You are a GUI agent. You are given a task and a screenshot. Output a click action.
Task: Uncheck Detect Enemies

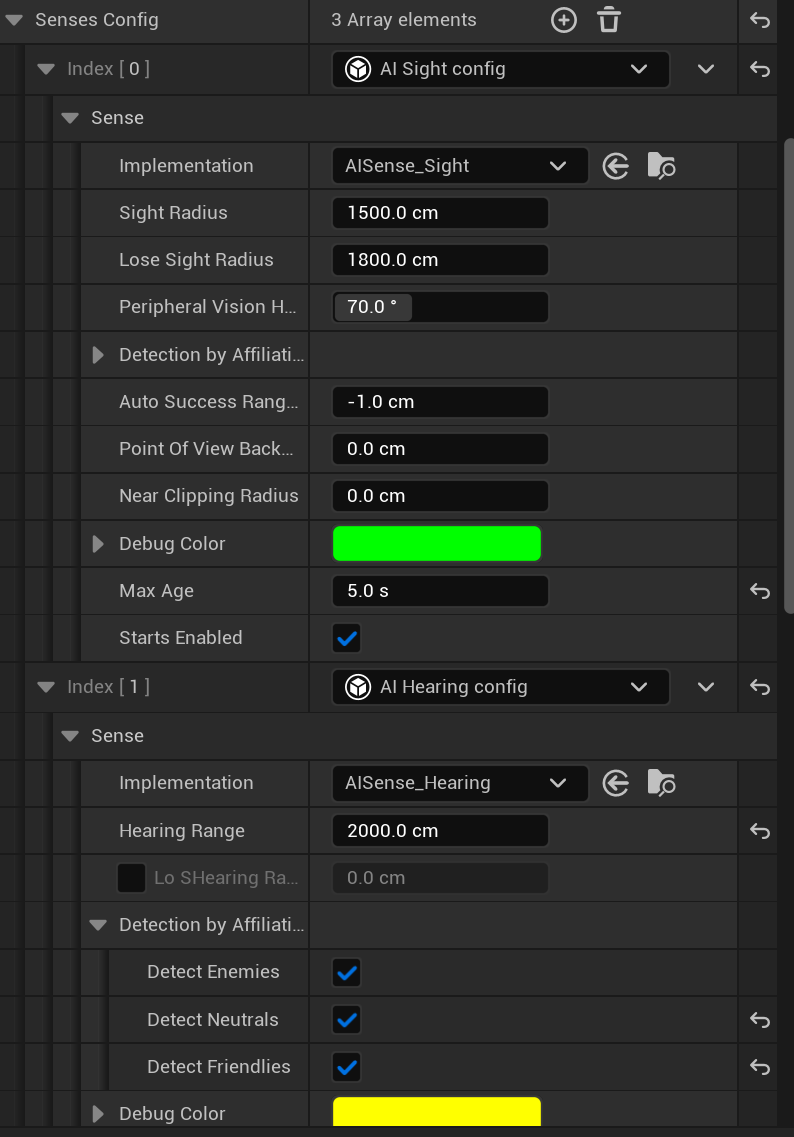347,972
